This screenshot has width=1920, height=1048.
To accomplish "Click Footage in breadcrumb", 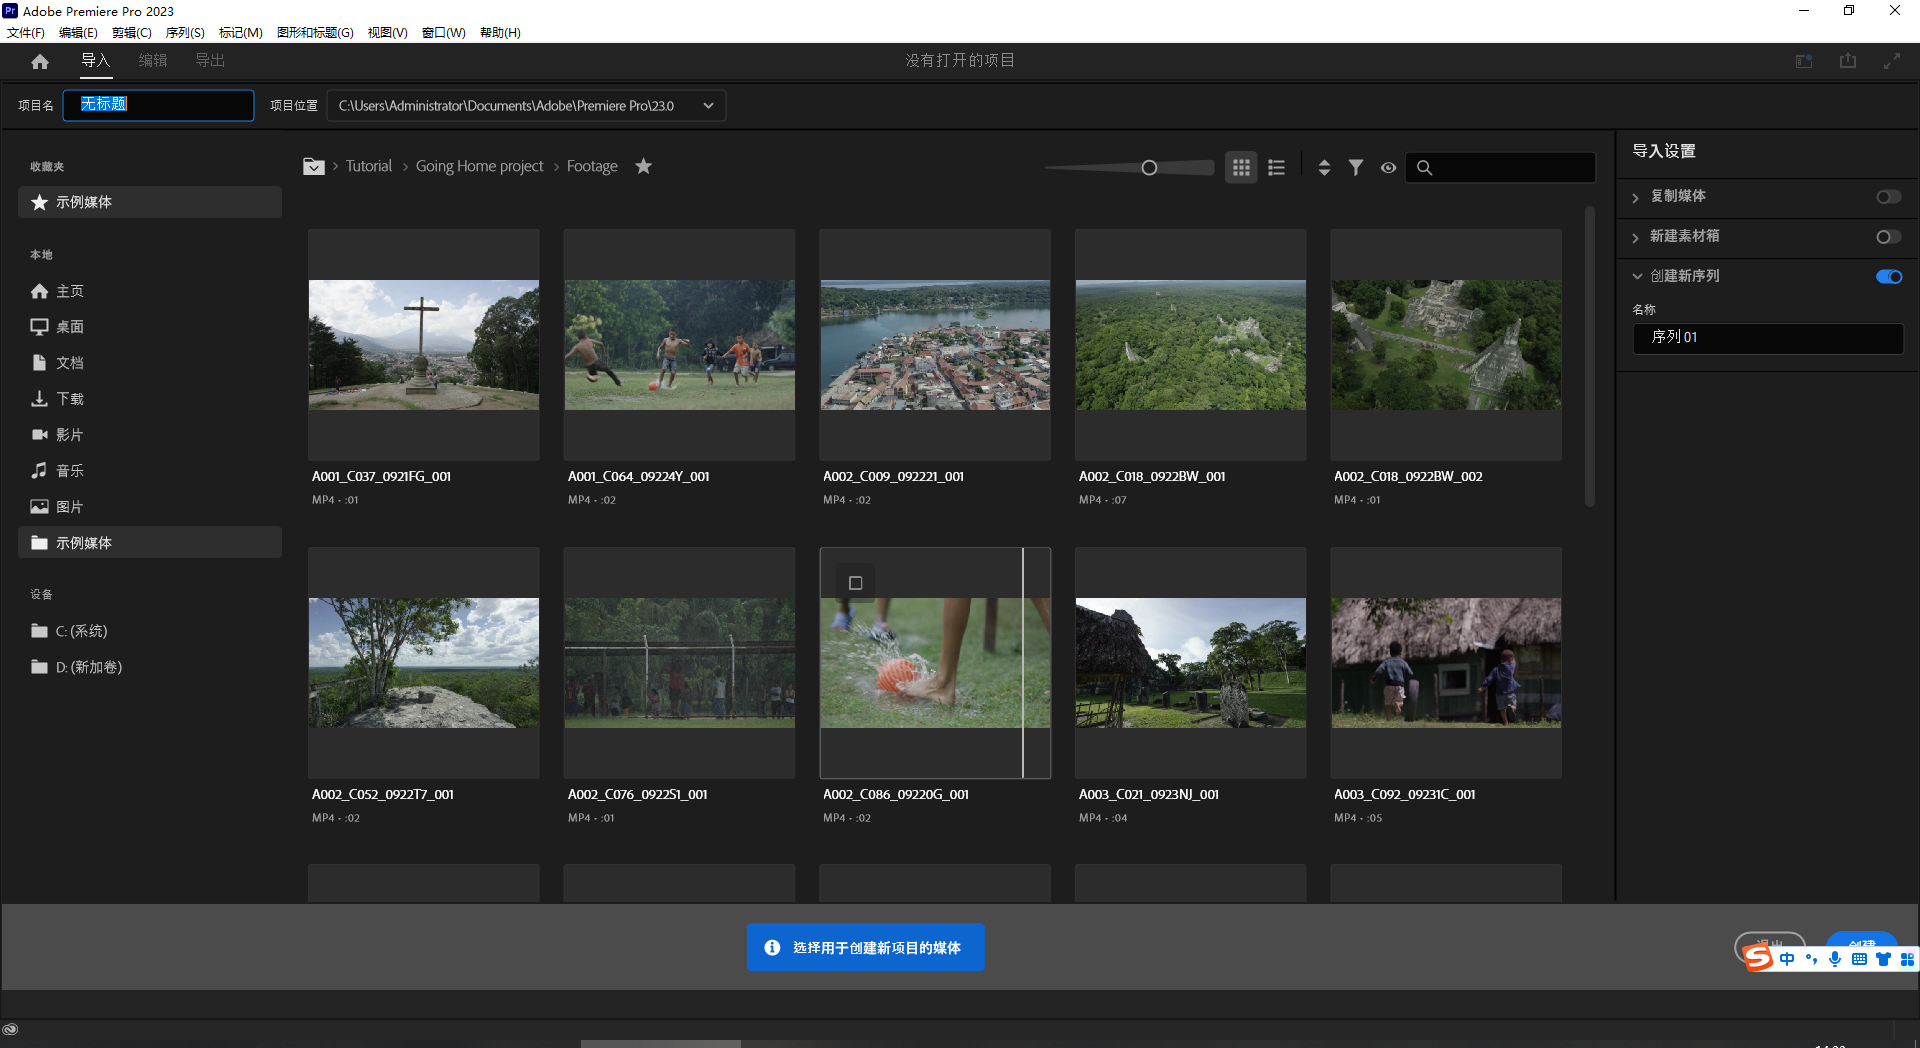I will pos(592,166).
